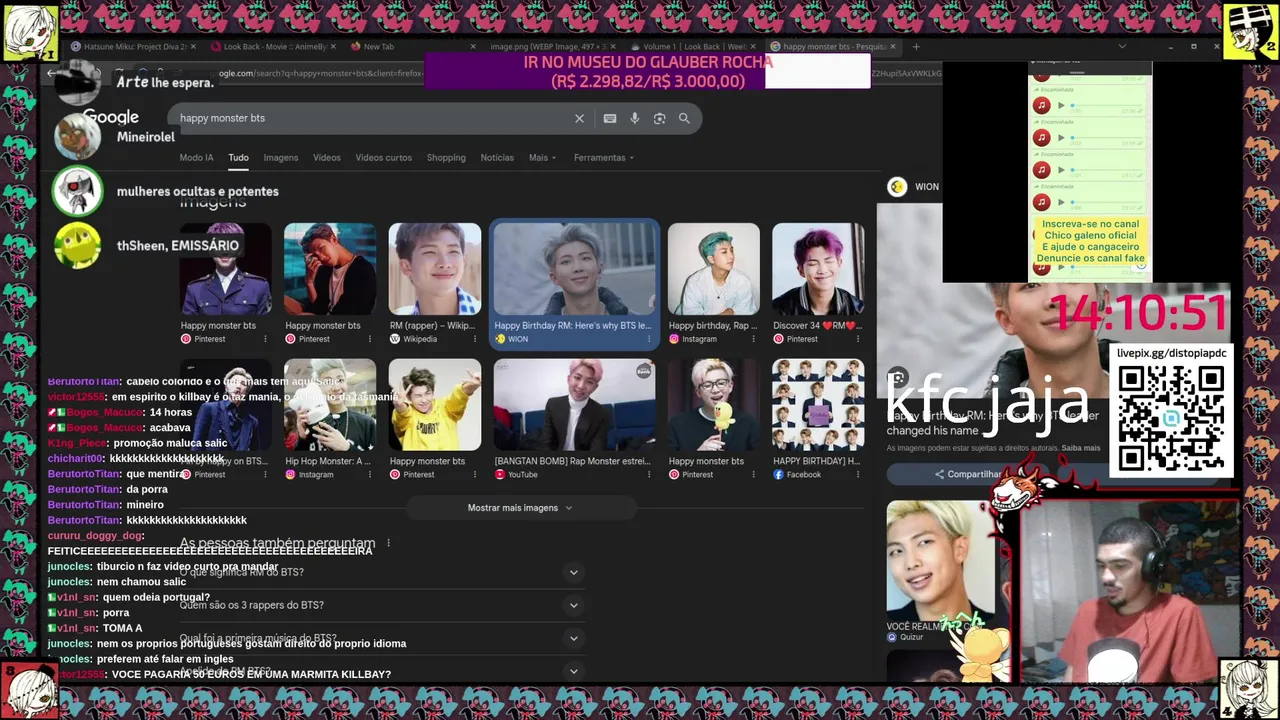Open a new browser tab with plus
This screenshot has height=720, width=1280.
pos(916,46)
